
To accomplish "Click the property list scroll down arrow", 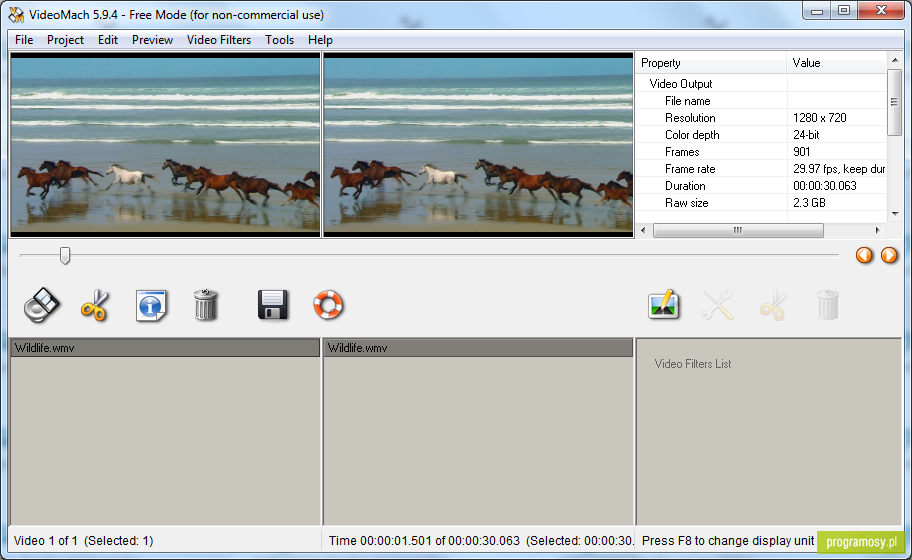I will pyautogui.click(x=895, y=214).
